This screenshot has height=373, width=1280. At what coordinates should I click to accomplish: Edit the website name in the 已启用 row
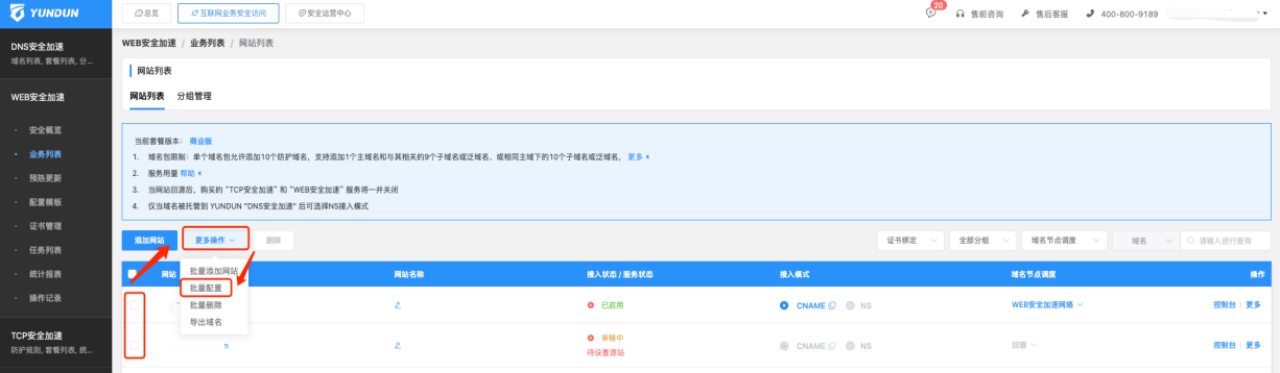pos(397,304)
